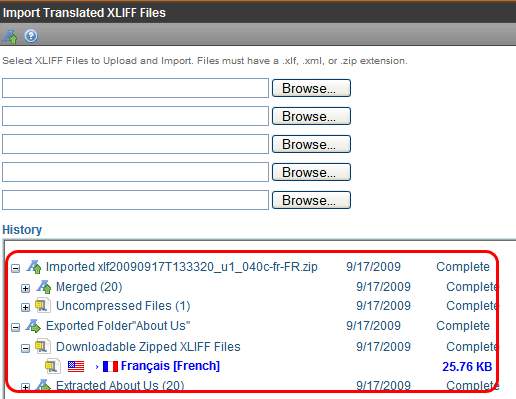Select Imported xlf20090917T133320_u1_040c-fr-FR.zip text
The width and height of the screenshot is (516, 399).
point(182,267)
